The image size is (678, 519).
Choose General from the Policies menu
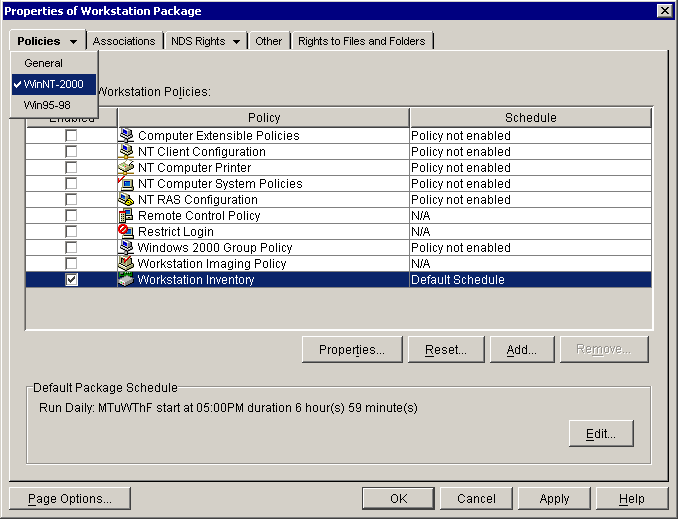click(54, 63)
